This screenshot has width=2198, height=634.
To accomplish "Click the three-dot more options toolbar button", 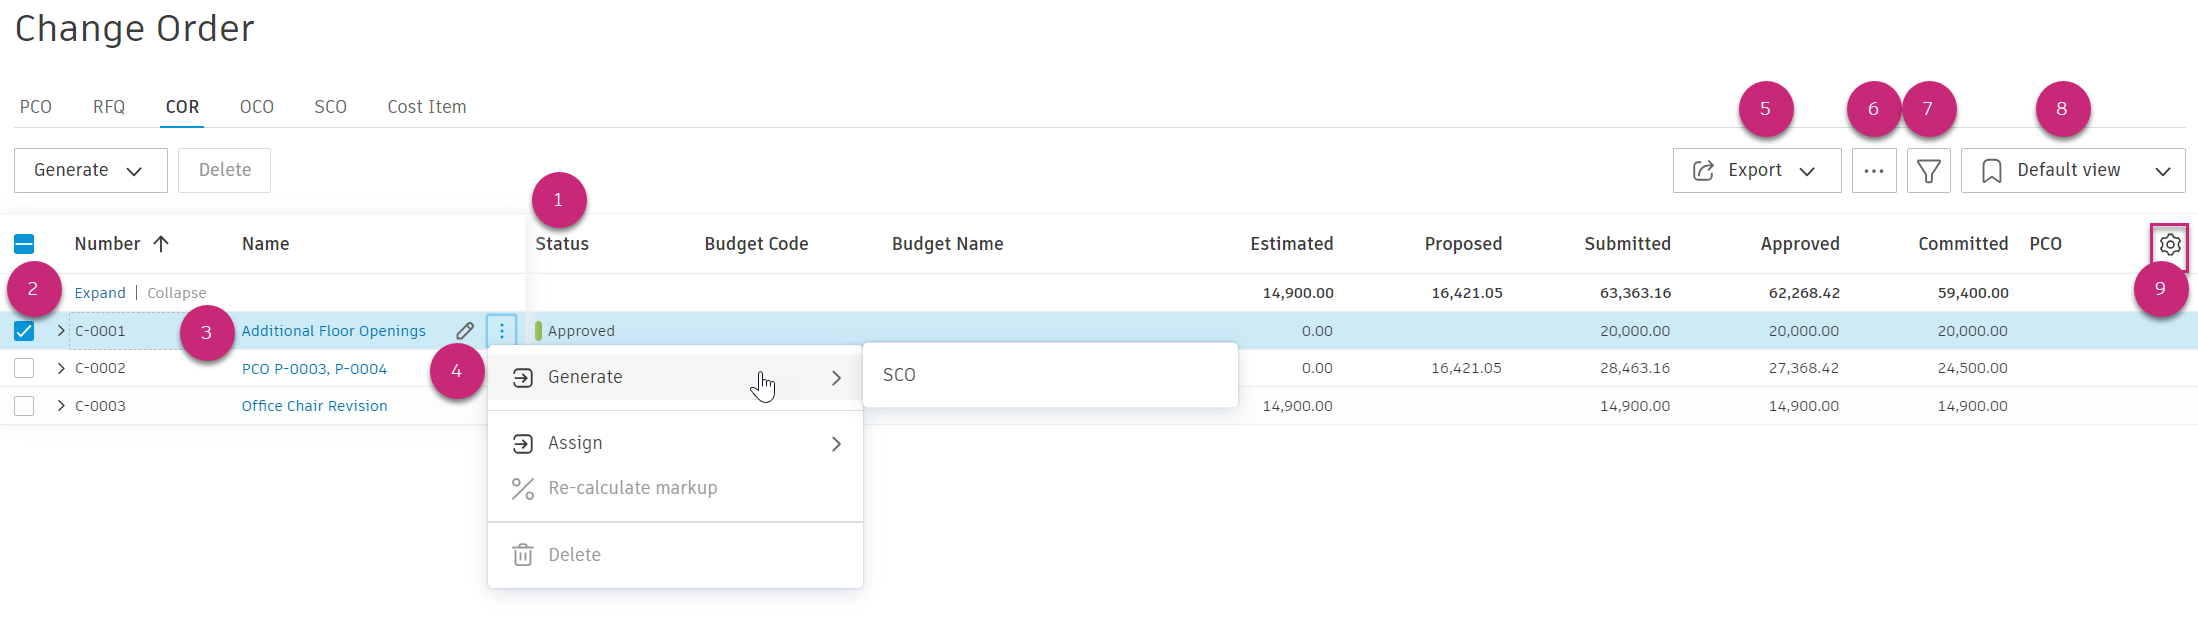I will tap(1873, 171).
